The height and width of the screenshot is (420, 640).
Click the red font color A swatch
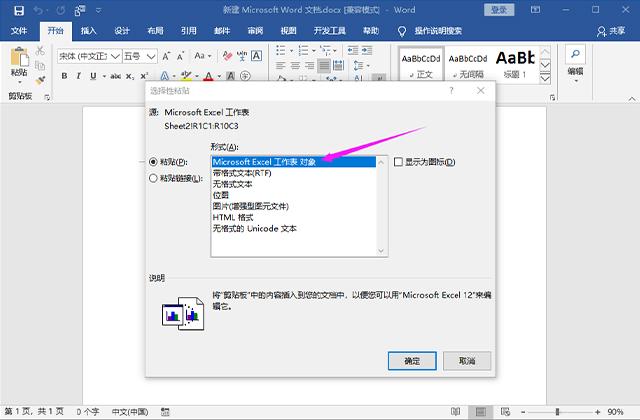pyautogui.click(x=209, y=76)
